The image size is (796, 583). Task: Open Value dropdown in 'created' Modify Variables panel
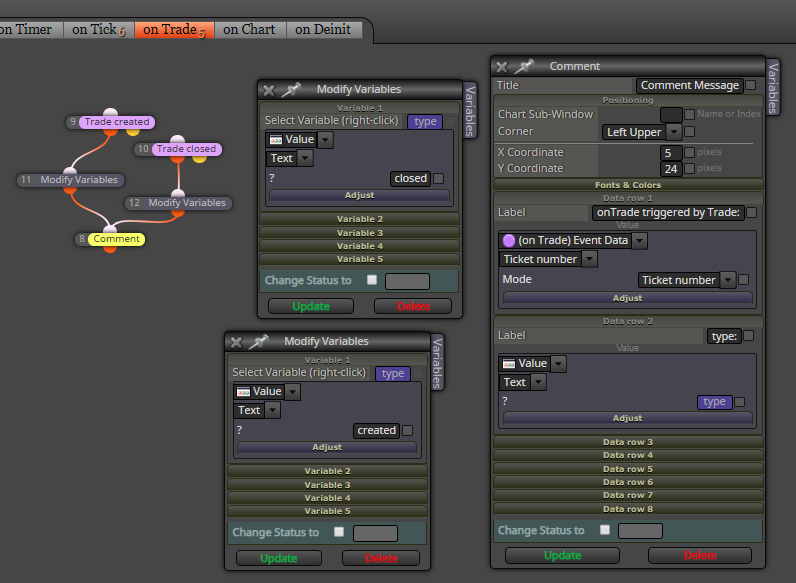[x=293, y=392]
